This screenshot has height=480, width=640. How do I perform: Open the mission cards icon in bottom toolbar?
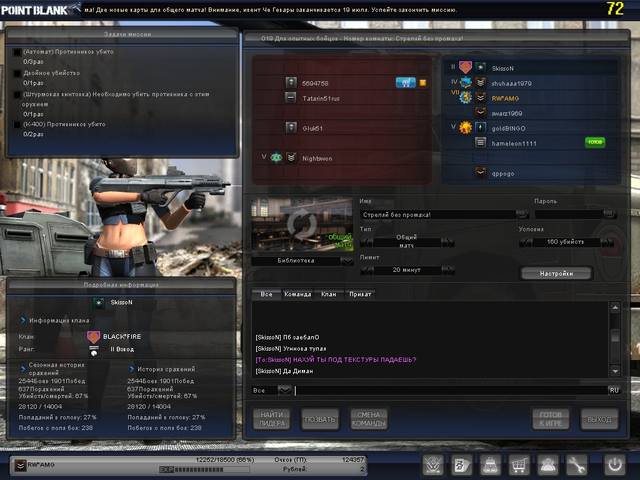click(462, 464)
